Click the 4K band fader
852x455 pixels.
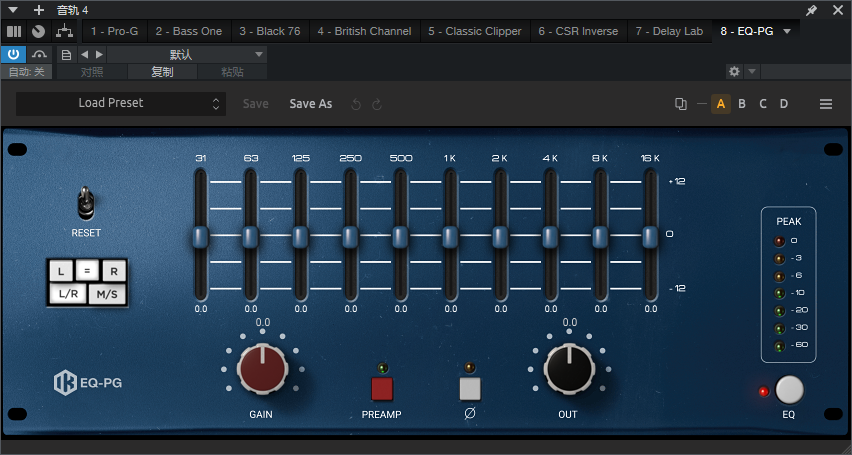click(x=550, y=237)
